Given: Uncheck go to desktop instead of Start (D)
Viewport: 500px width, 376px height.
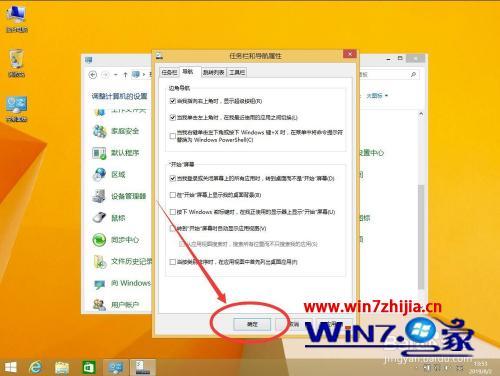Looking at the screenshot, I should pos(173,178).
